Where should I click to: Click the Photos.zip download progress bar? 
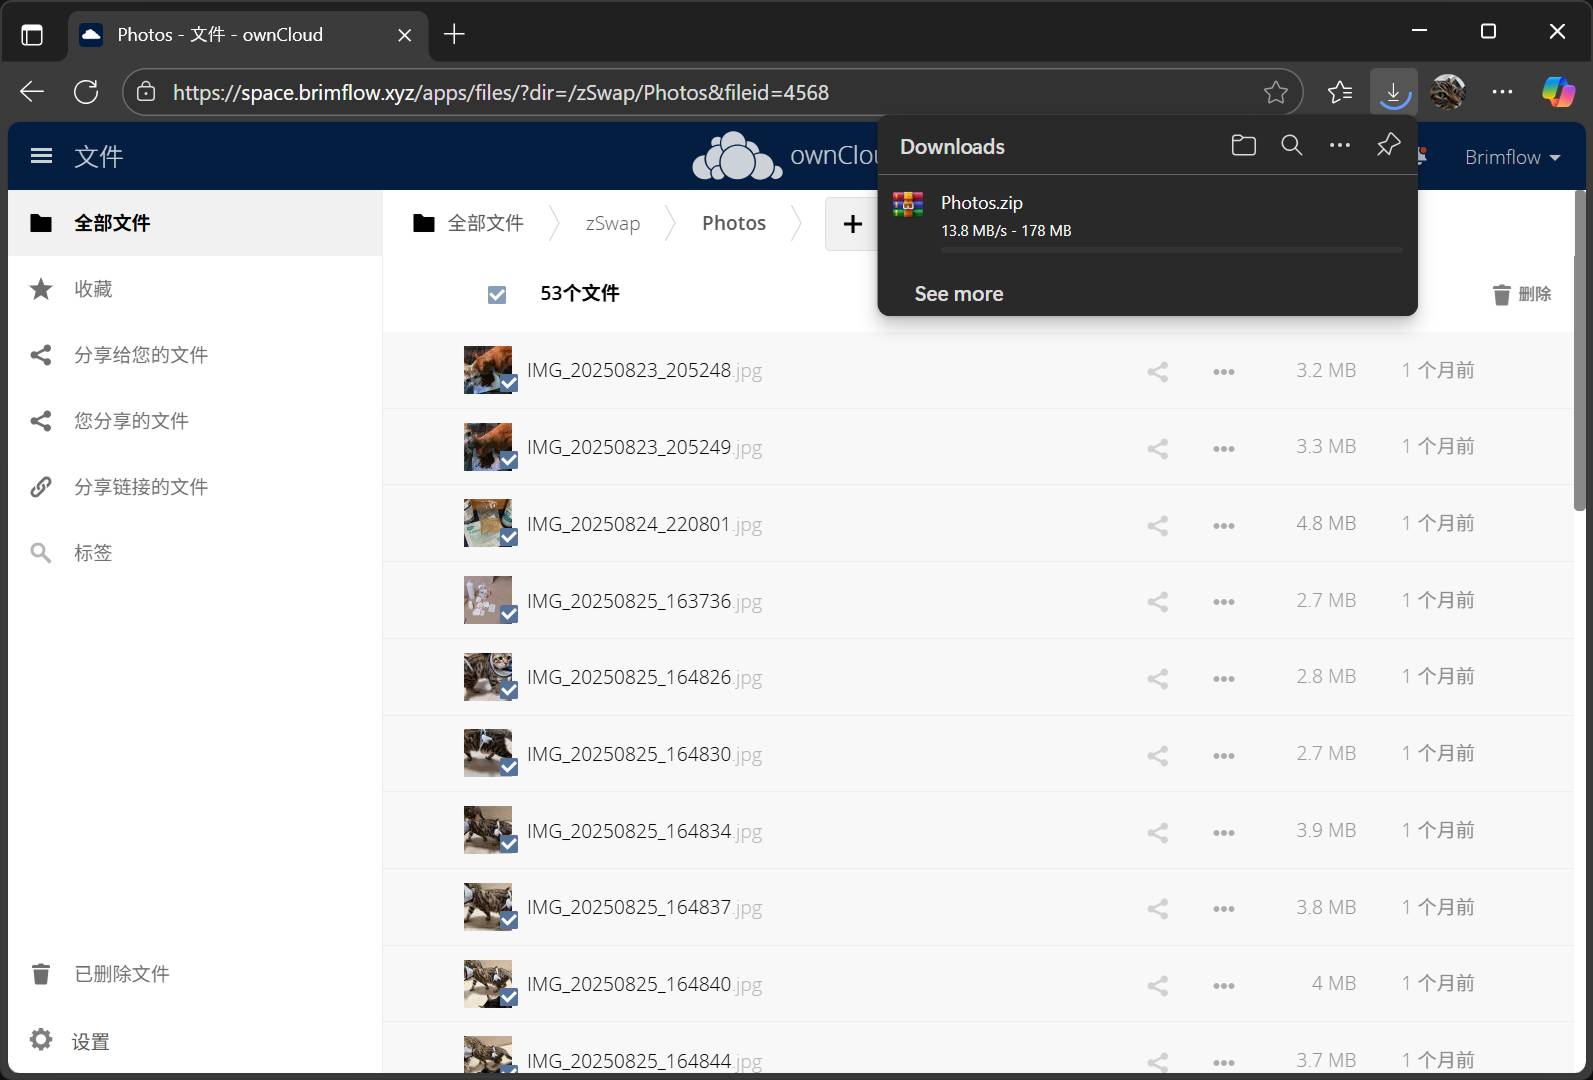(x=1170, y=250)
